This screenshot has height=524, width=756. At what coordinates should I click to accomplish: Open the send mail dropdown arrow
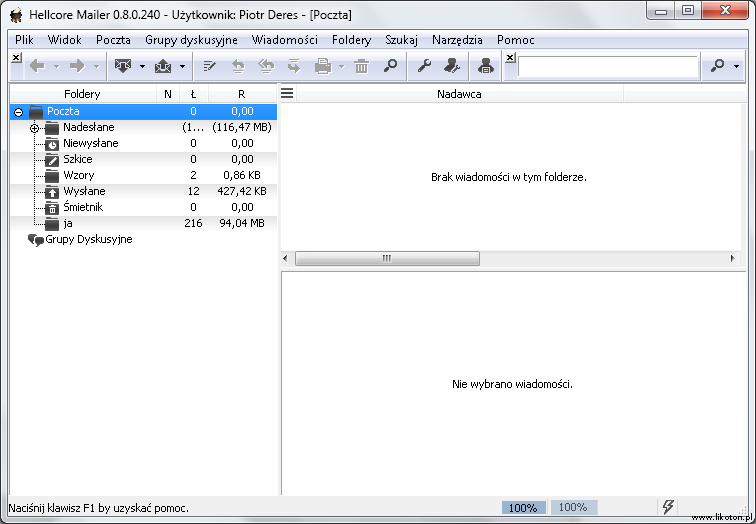point(182,67)
